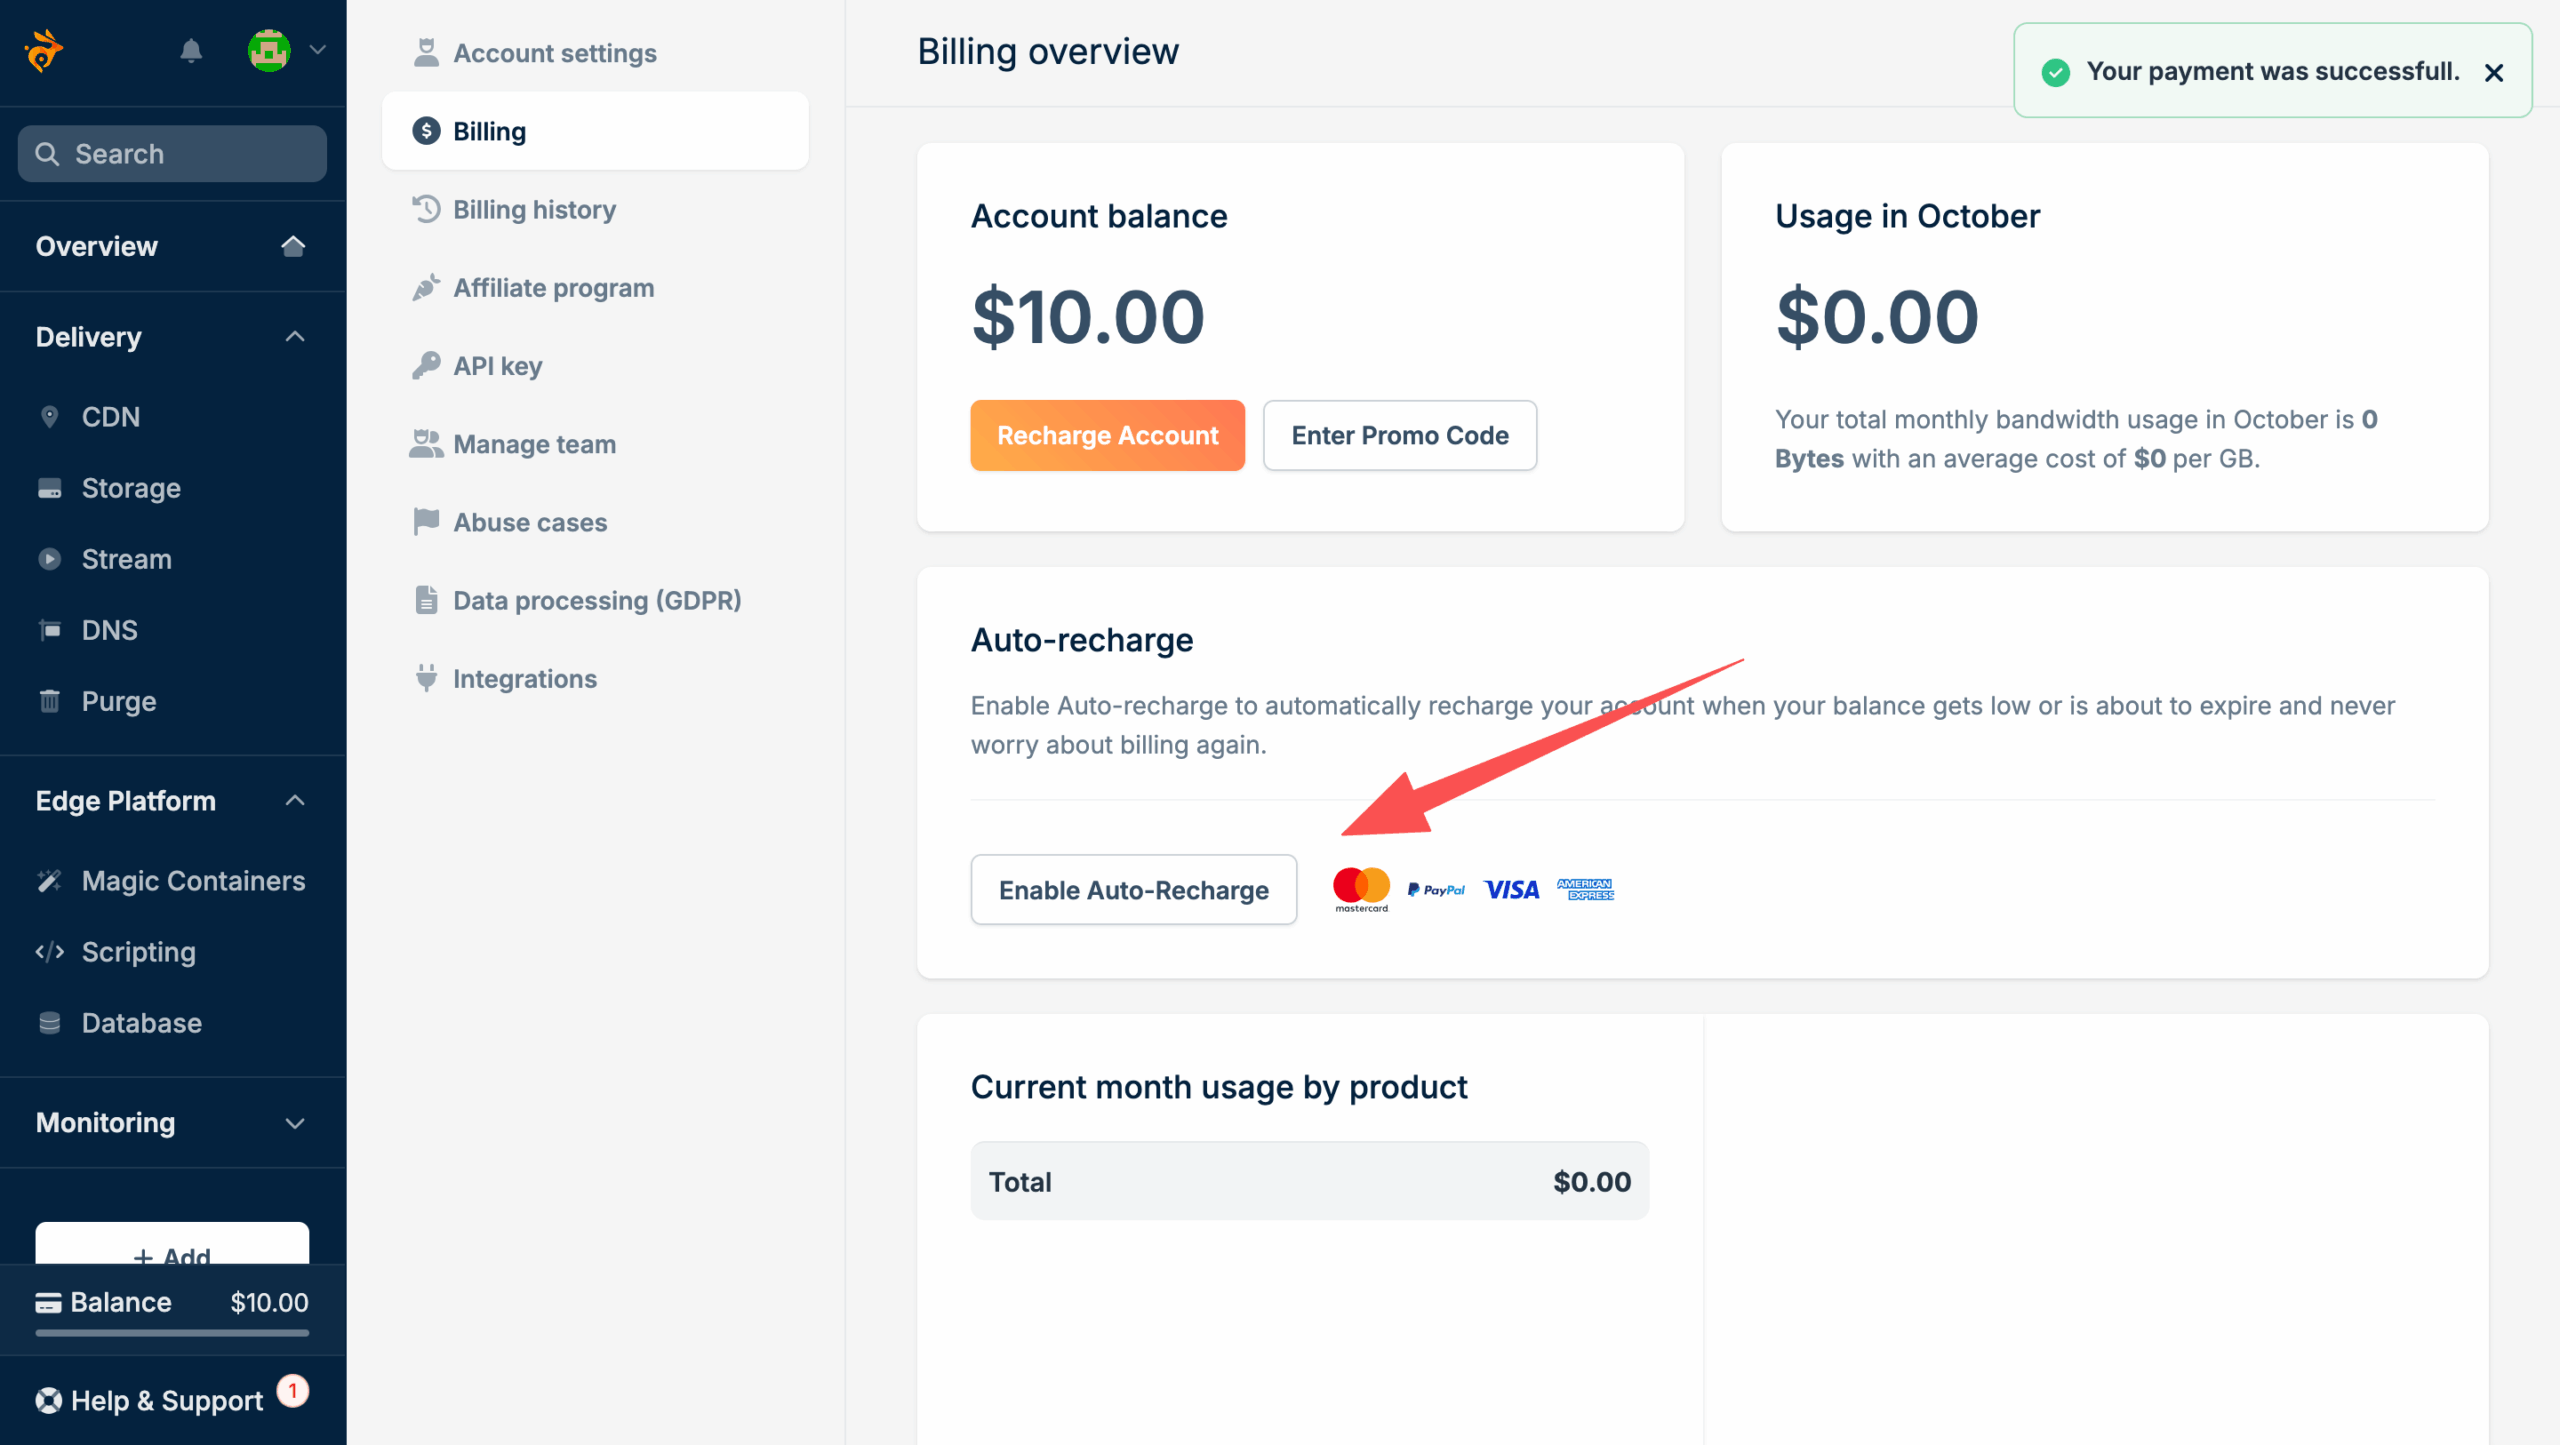Click the notification bell icon
Viewport: 2560px width, 1445px height.
(191, 50)
